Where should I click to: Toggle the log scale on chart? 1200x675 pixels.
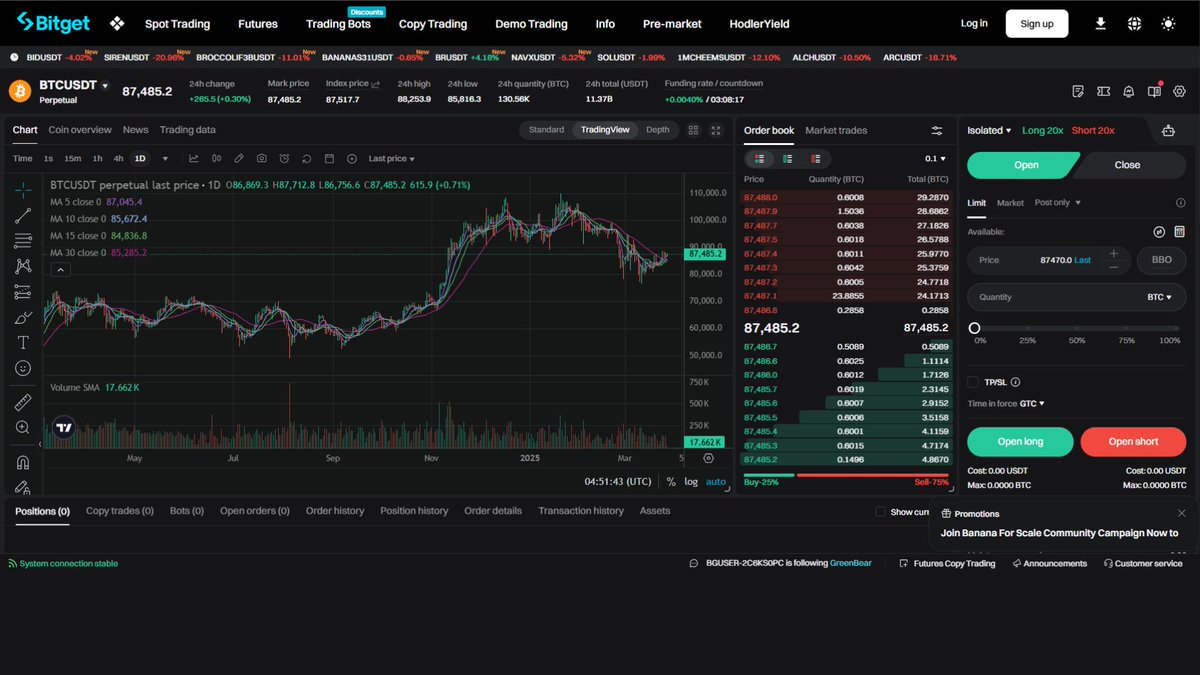(x=691, y=481)
